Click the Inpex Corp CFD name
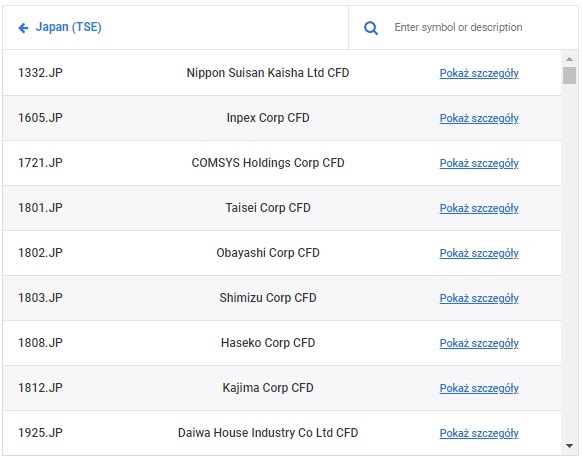This screenshot has width=582, height=459. coord(268,118)
